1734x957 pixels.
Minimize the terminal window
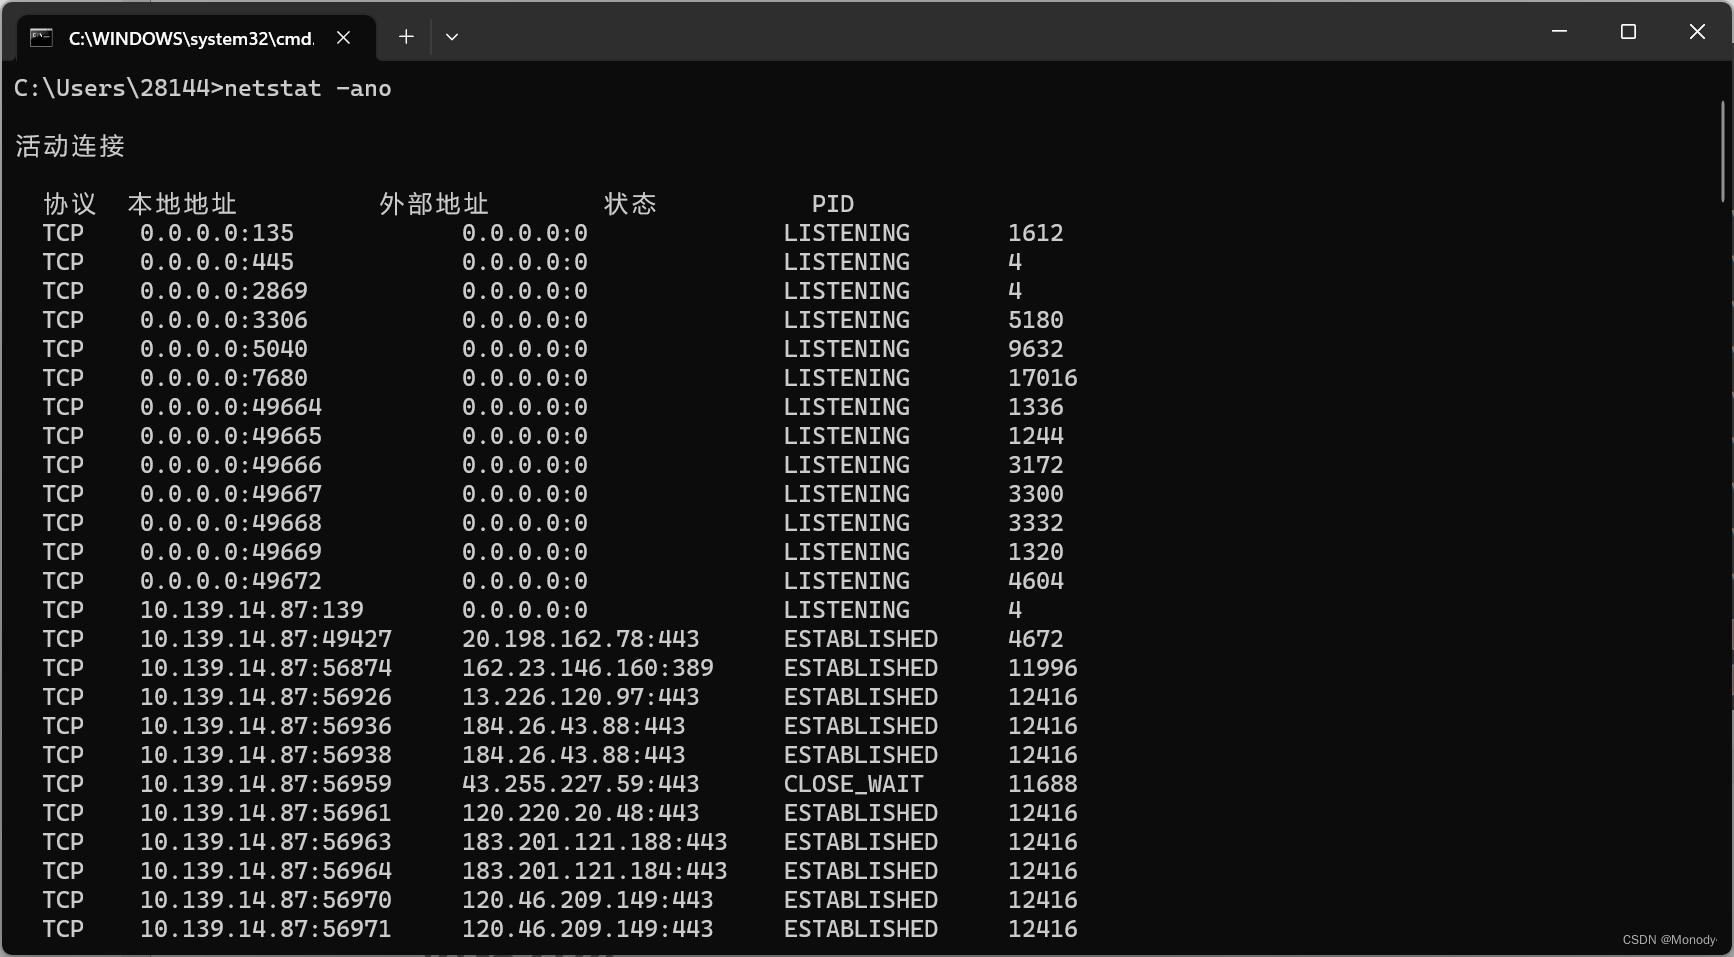click(1559, 32)
